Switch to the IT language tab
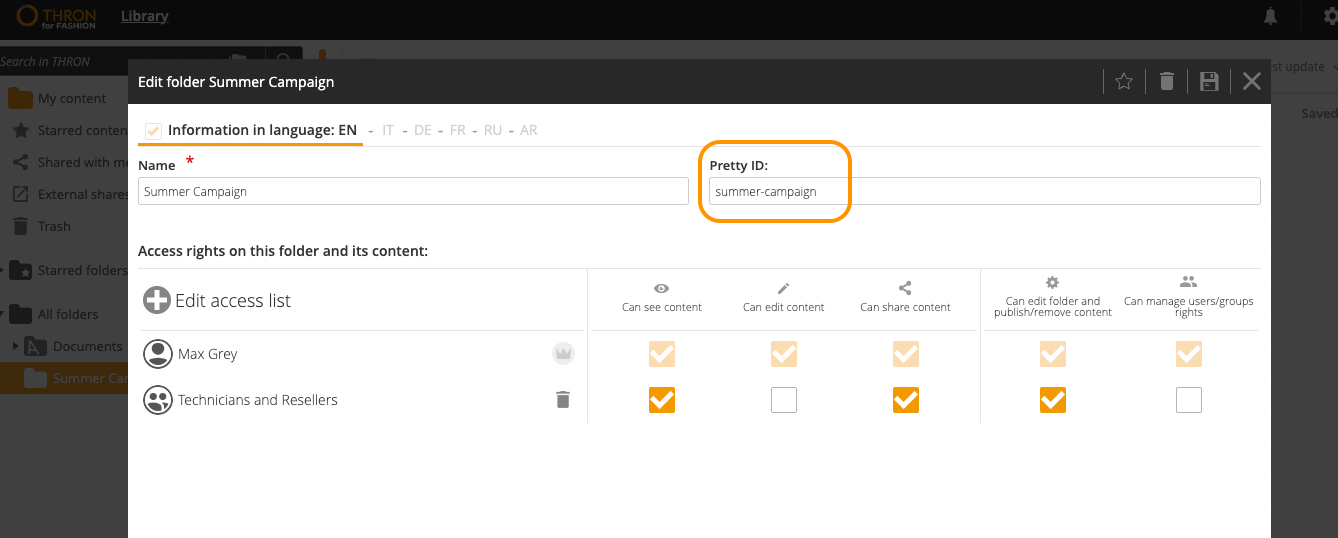This screenshot has width=1338, height=538. (388, 130)
